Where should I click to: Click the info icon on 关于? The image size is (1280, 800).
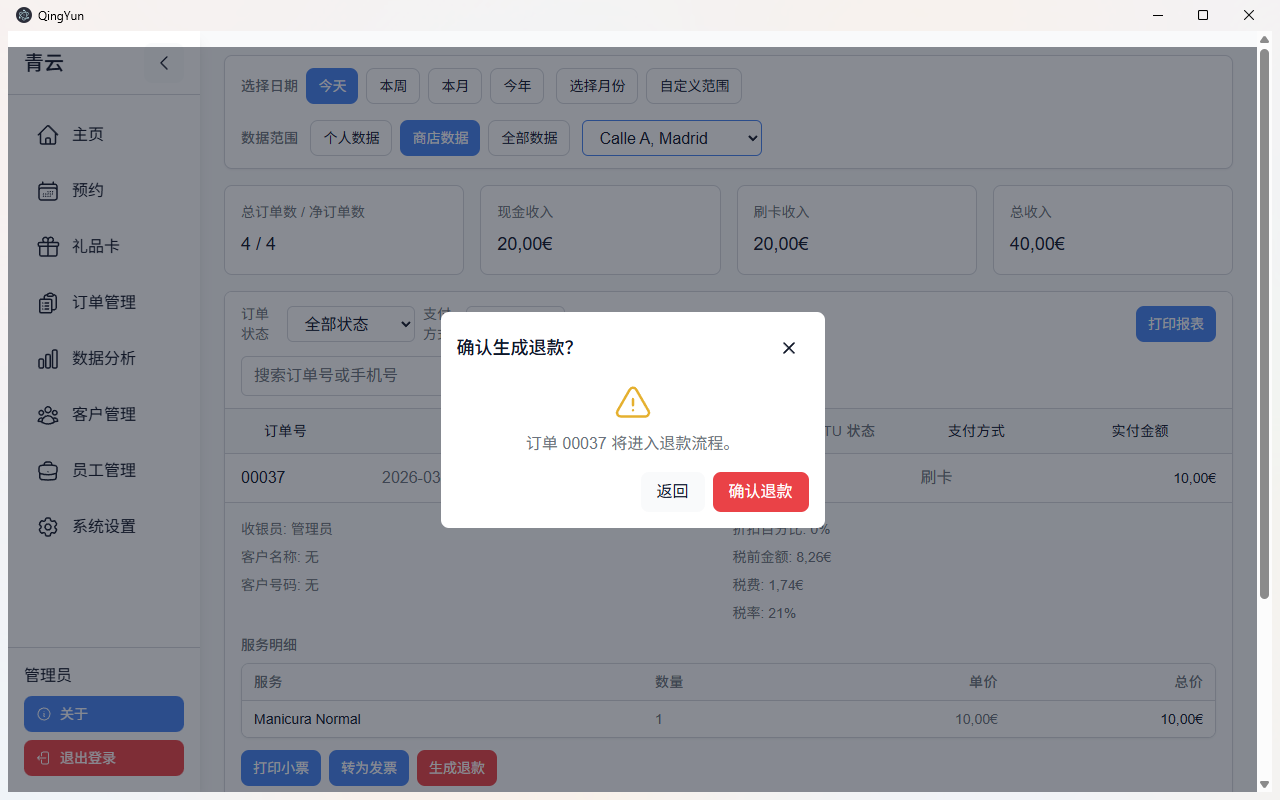[44, 714]
